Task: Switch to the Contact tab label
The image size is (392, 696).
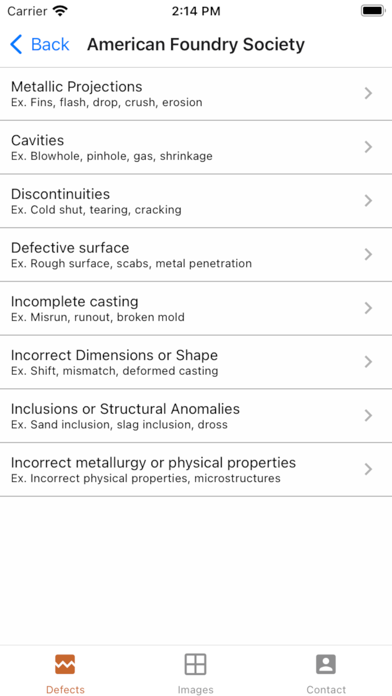Action: pyautogui.click(x=326, y=690)
